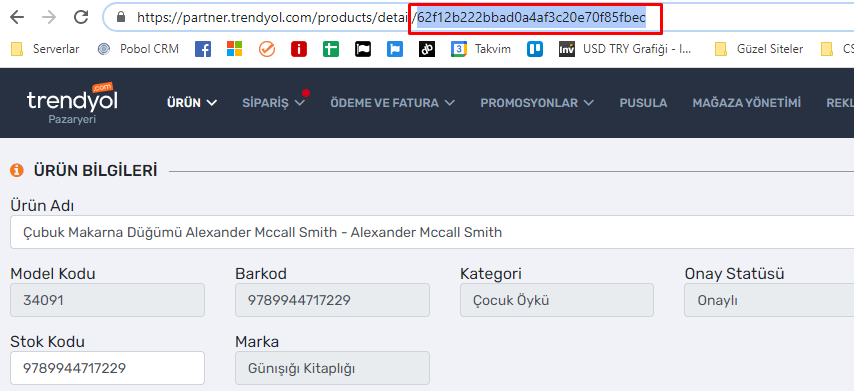
Task: Open the black 'dP' bookmark icon
Action: pos(427,49)
